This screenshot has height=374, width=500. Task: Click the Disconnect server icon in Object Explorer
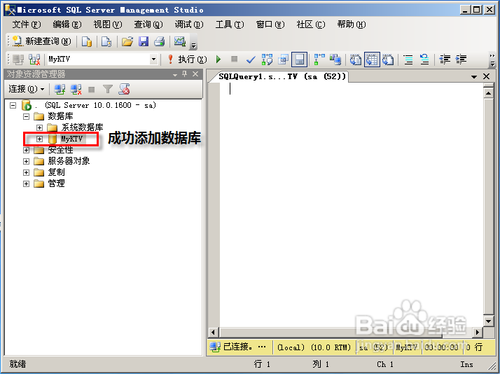tap(76, 89)
